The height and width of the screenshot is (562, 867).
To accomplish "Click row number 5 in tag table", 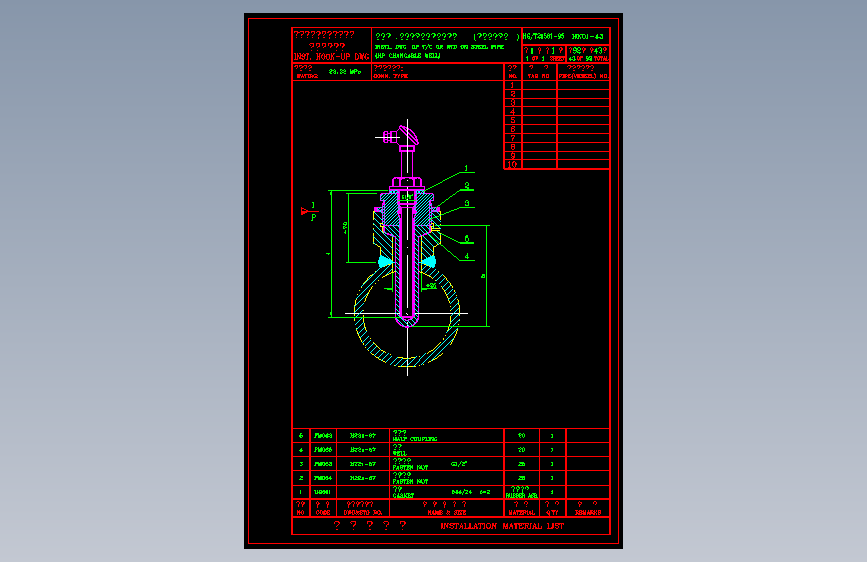I will 513,121.
